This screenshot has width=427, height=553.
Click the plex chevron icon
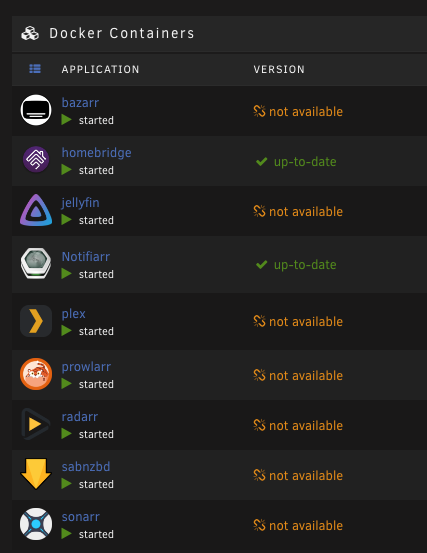click(36, 321)
